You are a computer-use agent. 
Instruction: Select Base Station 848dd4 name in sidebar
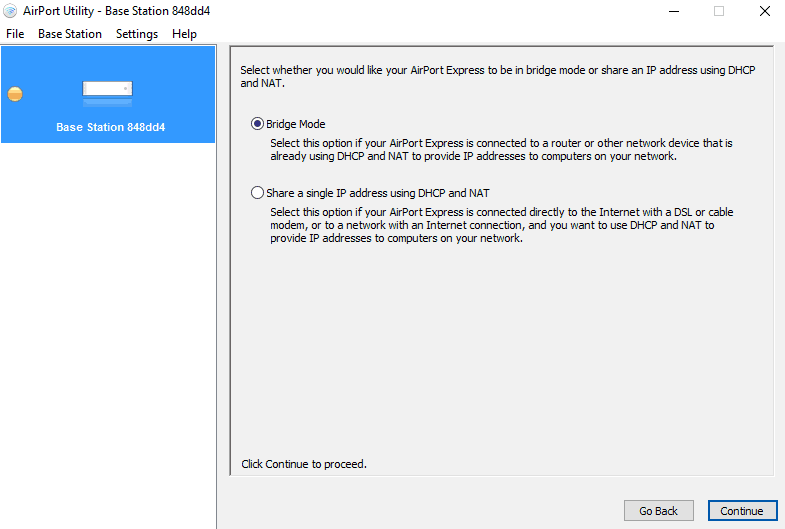point(110,128)
